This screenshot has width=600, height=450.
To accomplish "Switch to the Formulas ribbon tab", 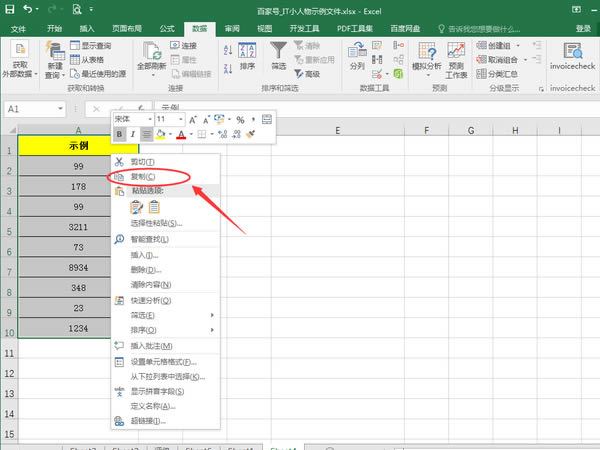I will coord(166,29).
